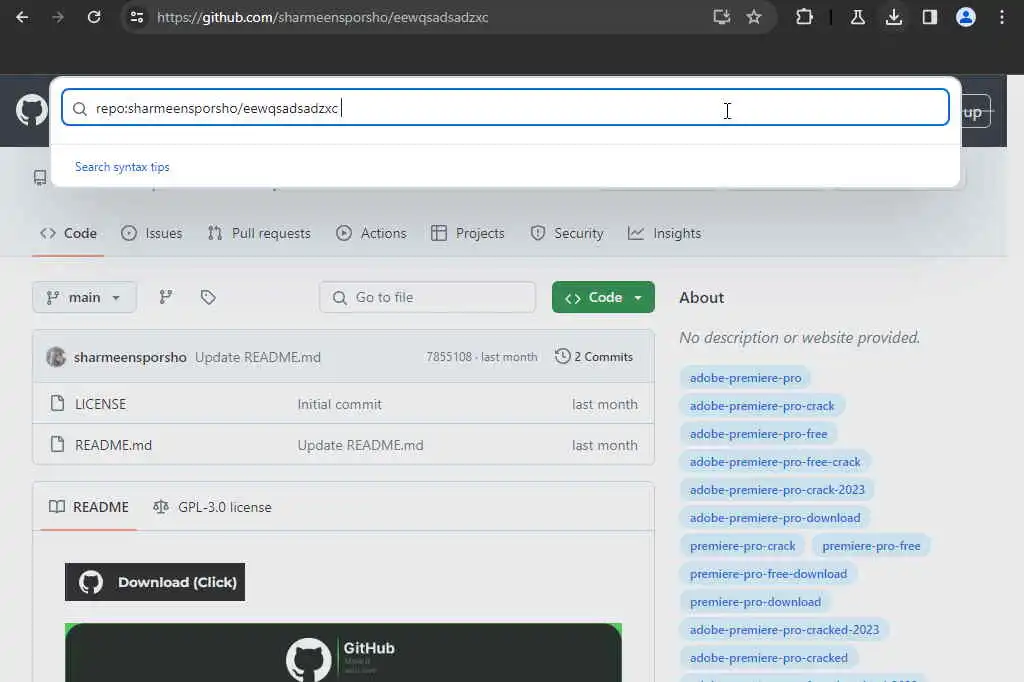The image size is (1024, 682).
Task: Open topic premiere-pro-free-download
Action: click(x=768, y=574)
